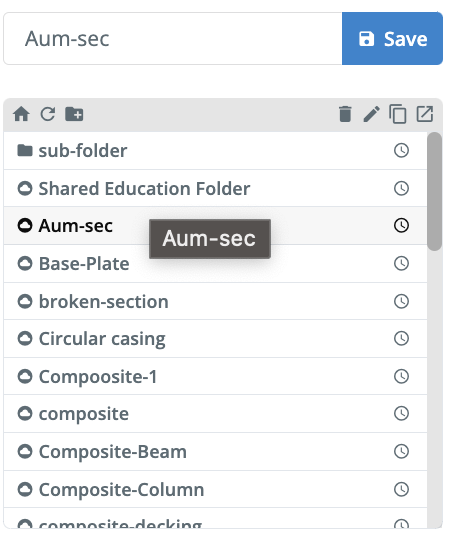This screenshot has width=452, height=536.
Task: Open the Shared Education Folder
Action: 215,188
